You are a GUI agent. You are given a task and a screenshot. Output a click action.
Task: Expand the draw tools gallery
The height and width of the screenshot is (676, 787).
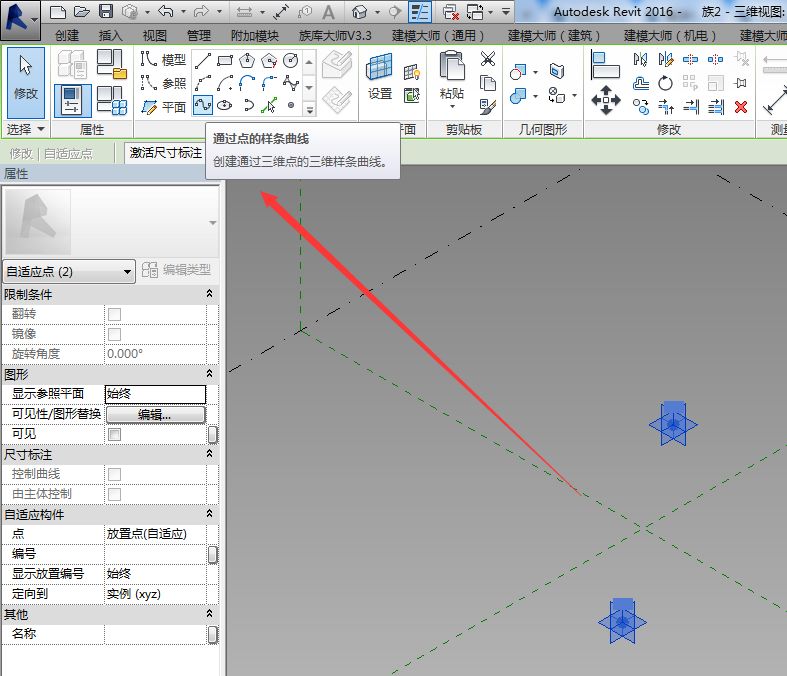pyautogui.click(x=310, y=109)
